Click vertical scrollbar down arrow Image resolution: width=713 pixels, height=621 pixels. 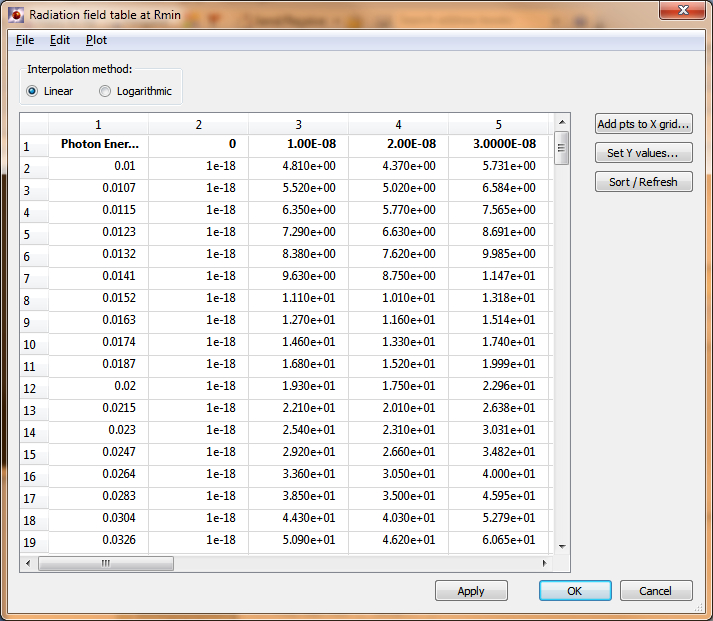[561, 546]
